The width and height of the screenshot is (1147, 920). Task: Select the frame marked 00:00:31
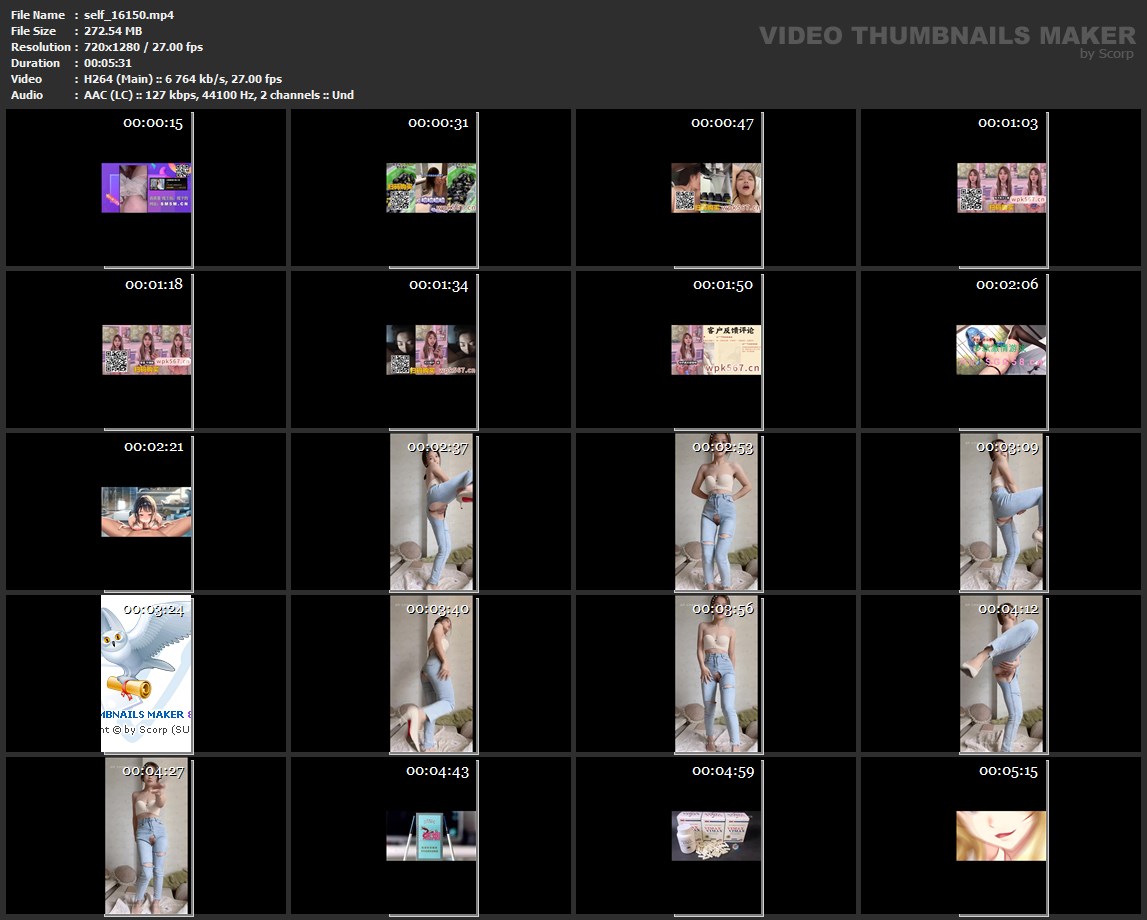click(x=431, y=188)
